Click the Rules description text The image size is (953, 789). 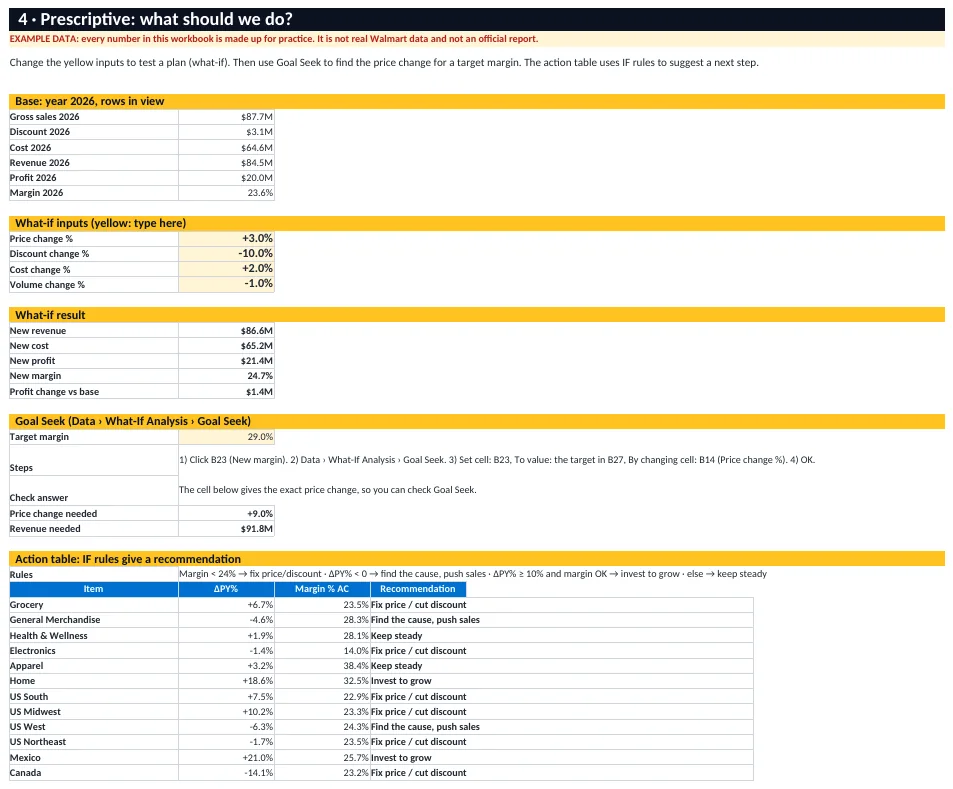point(472,574)
